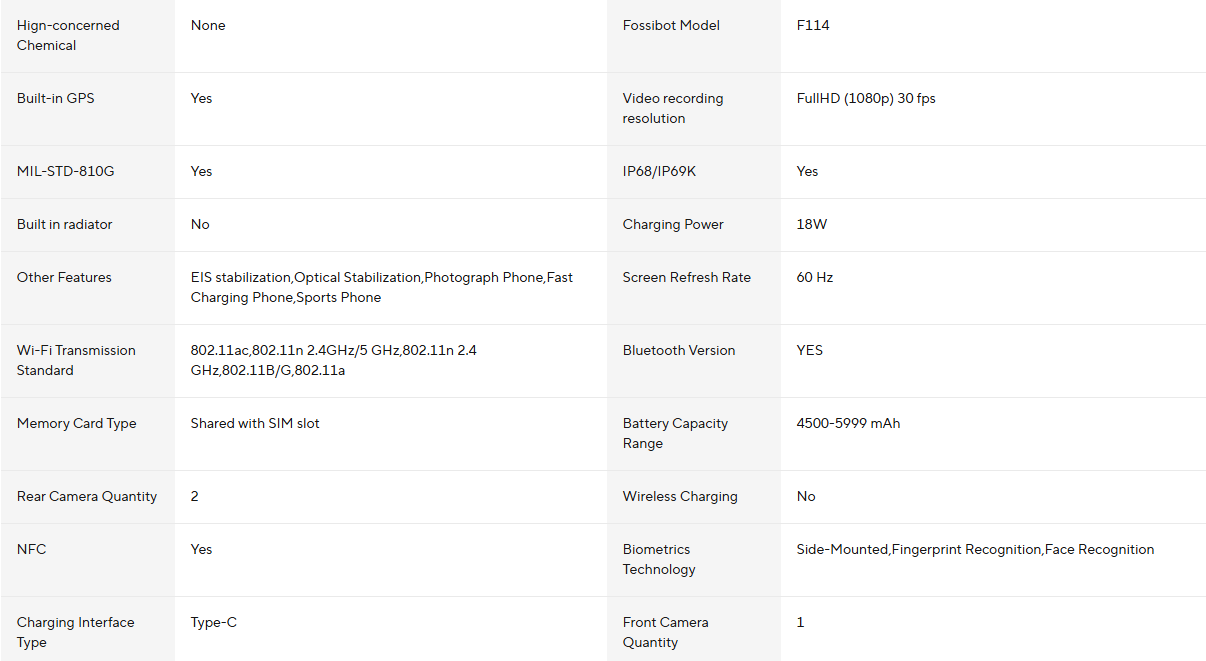Select the 18W charging power value
This screenshot has width=1206, height=661.
[812, 225]
